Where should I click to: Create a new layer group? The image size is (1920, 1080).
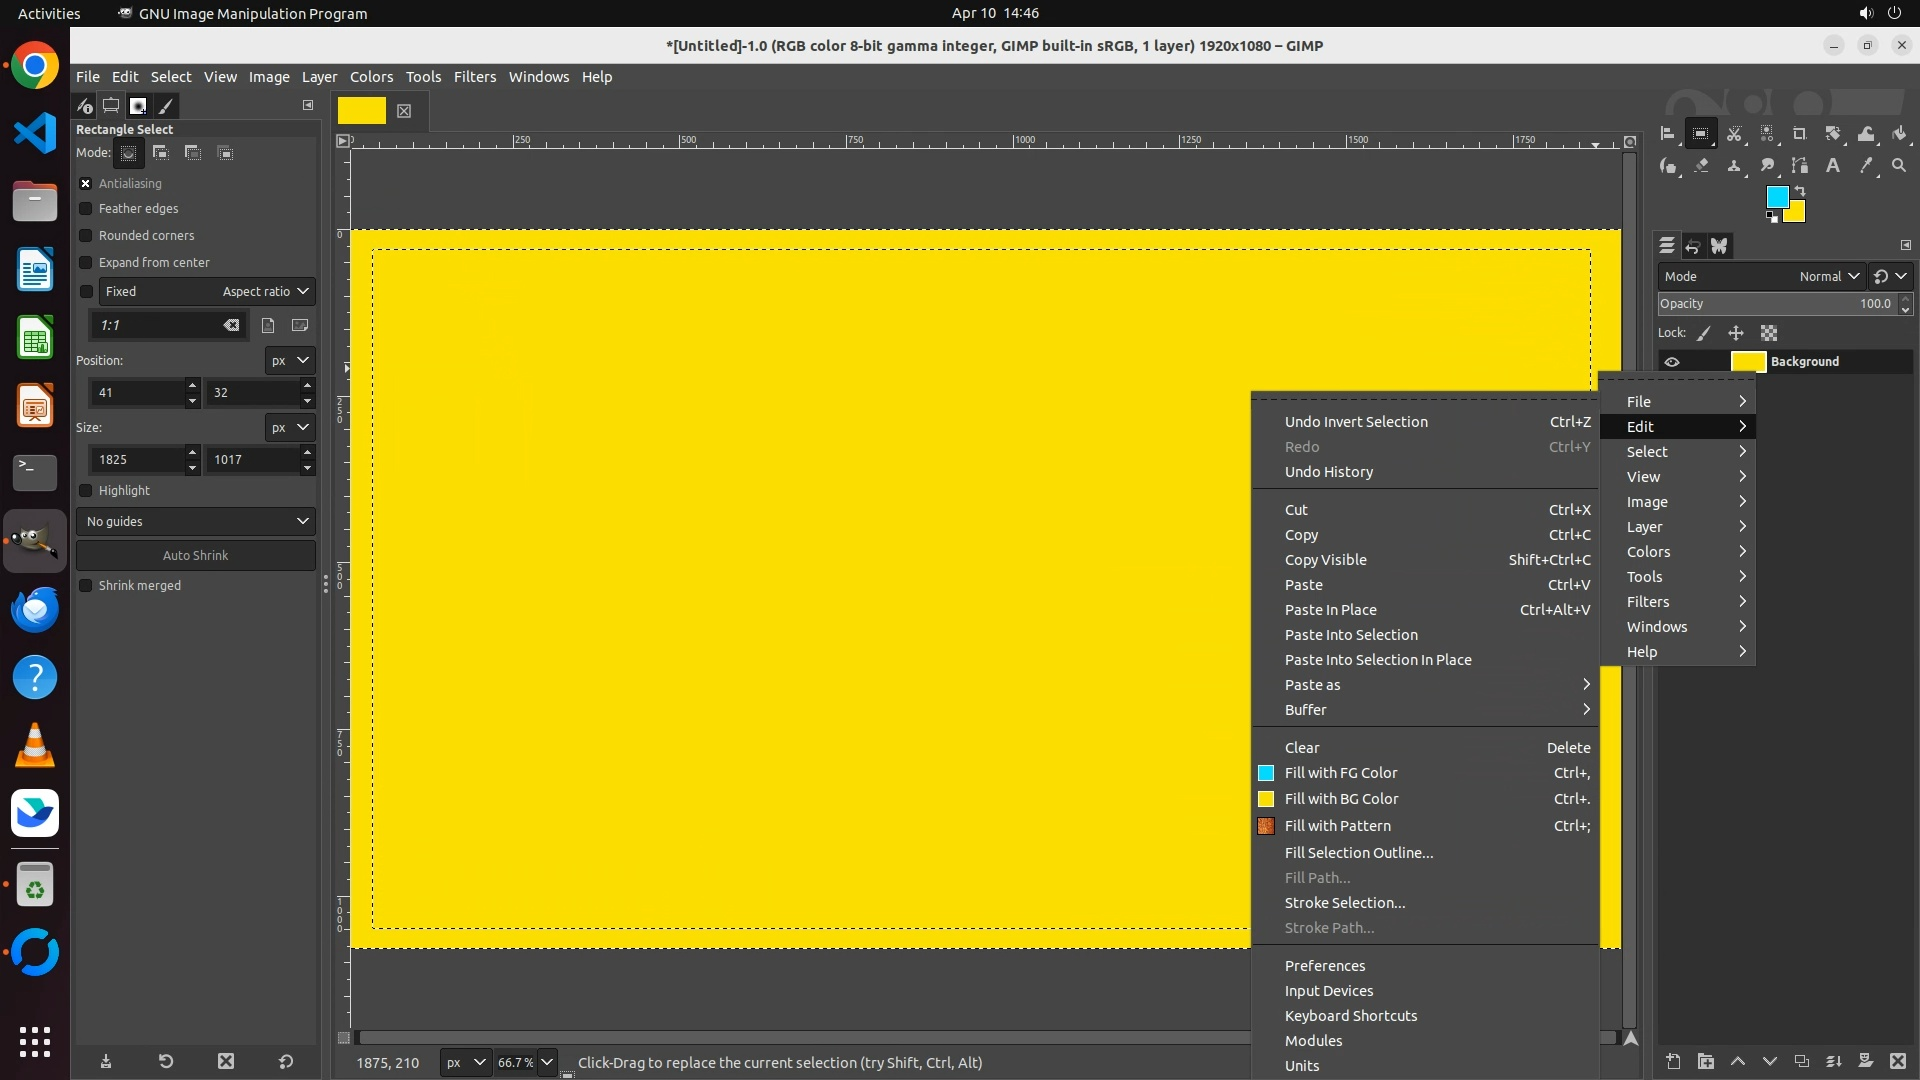point(1705,1061)
